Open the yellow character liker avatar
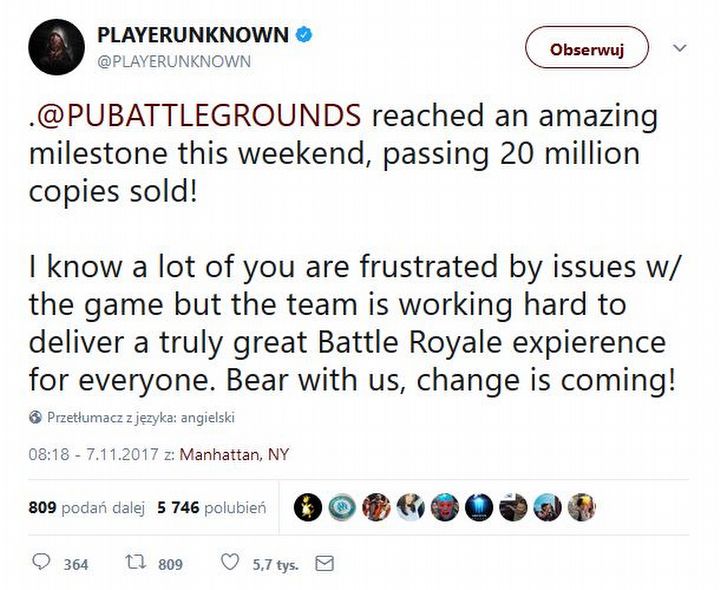The image size is (720, 590). (308, 508)
